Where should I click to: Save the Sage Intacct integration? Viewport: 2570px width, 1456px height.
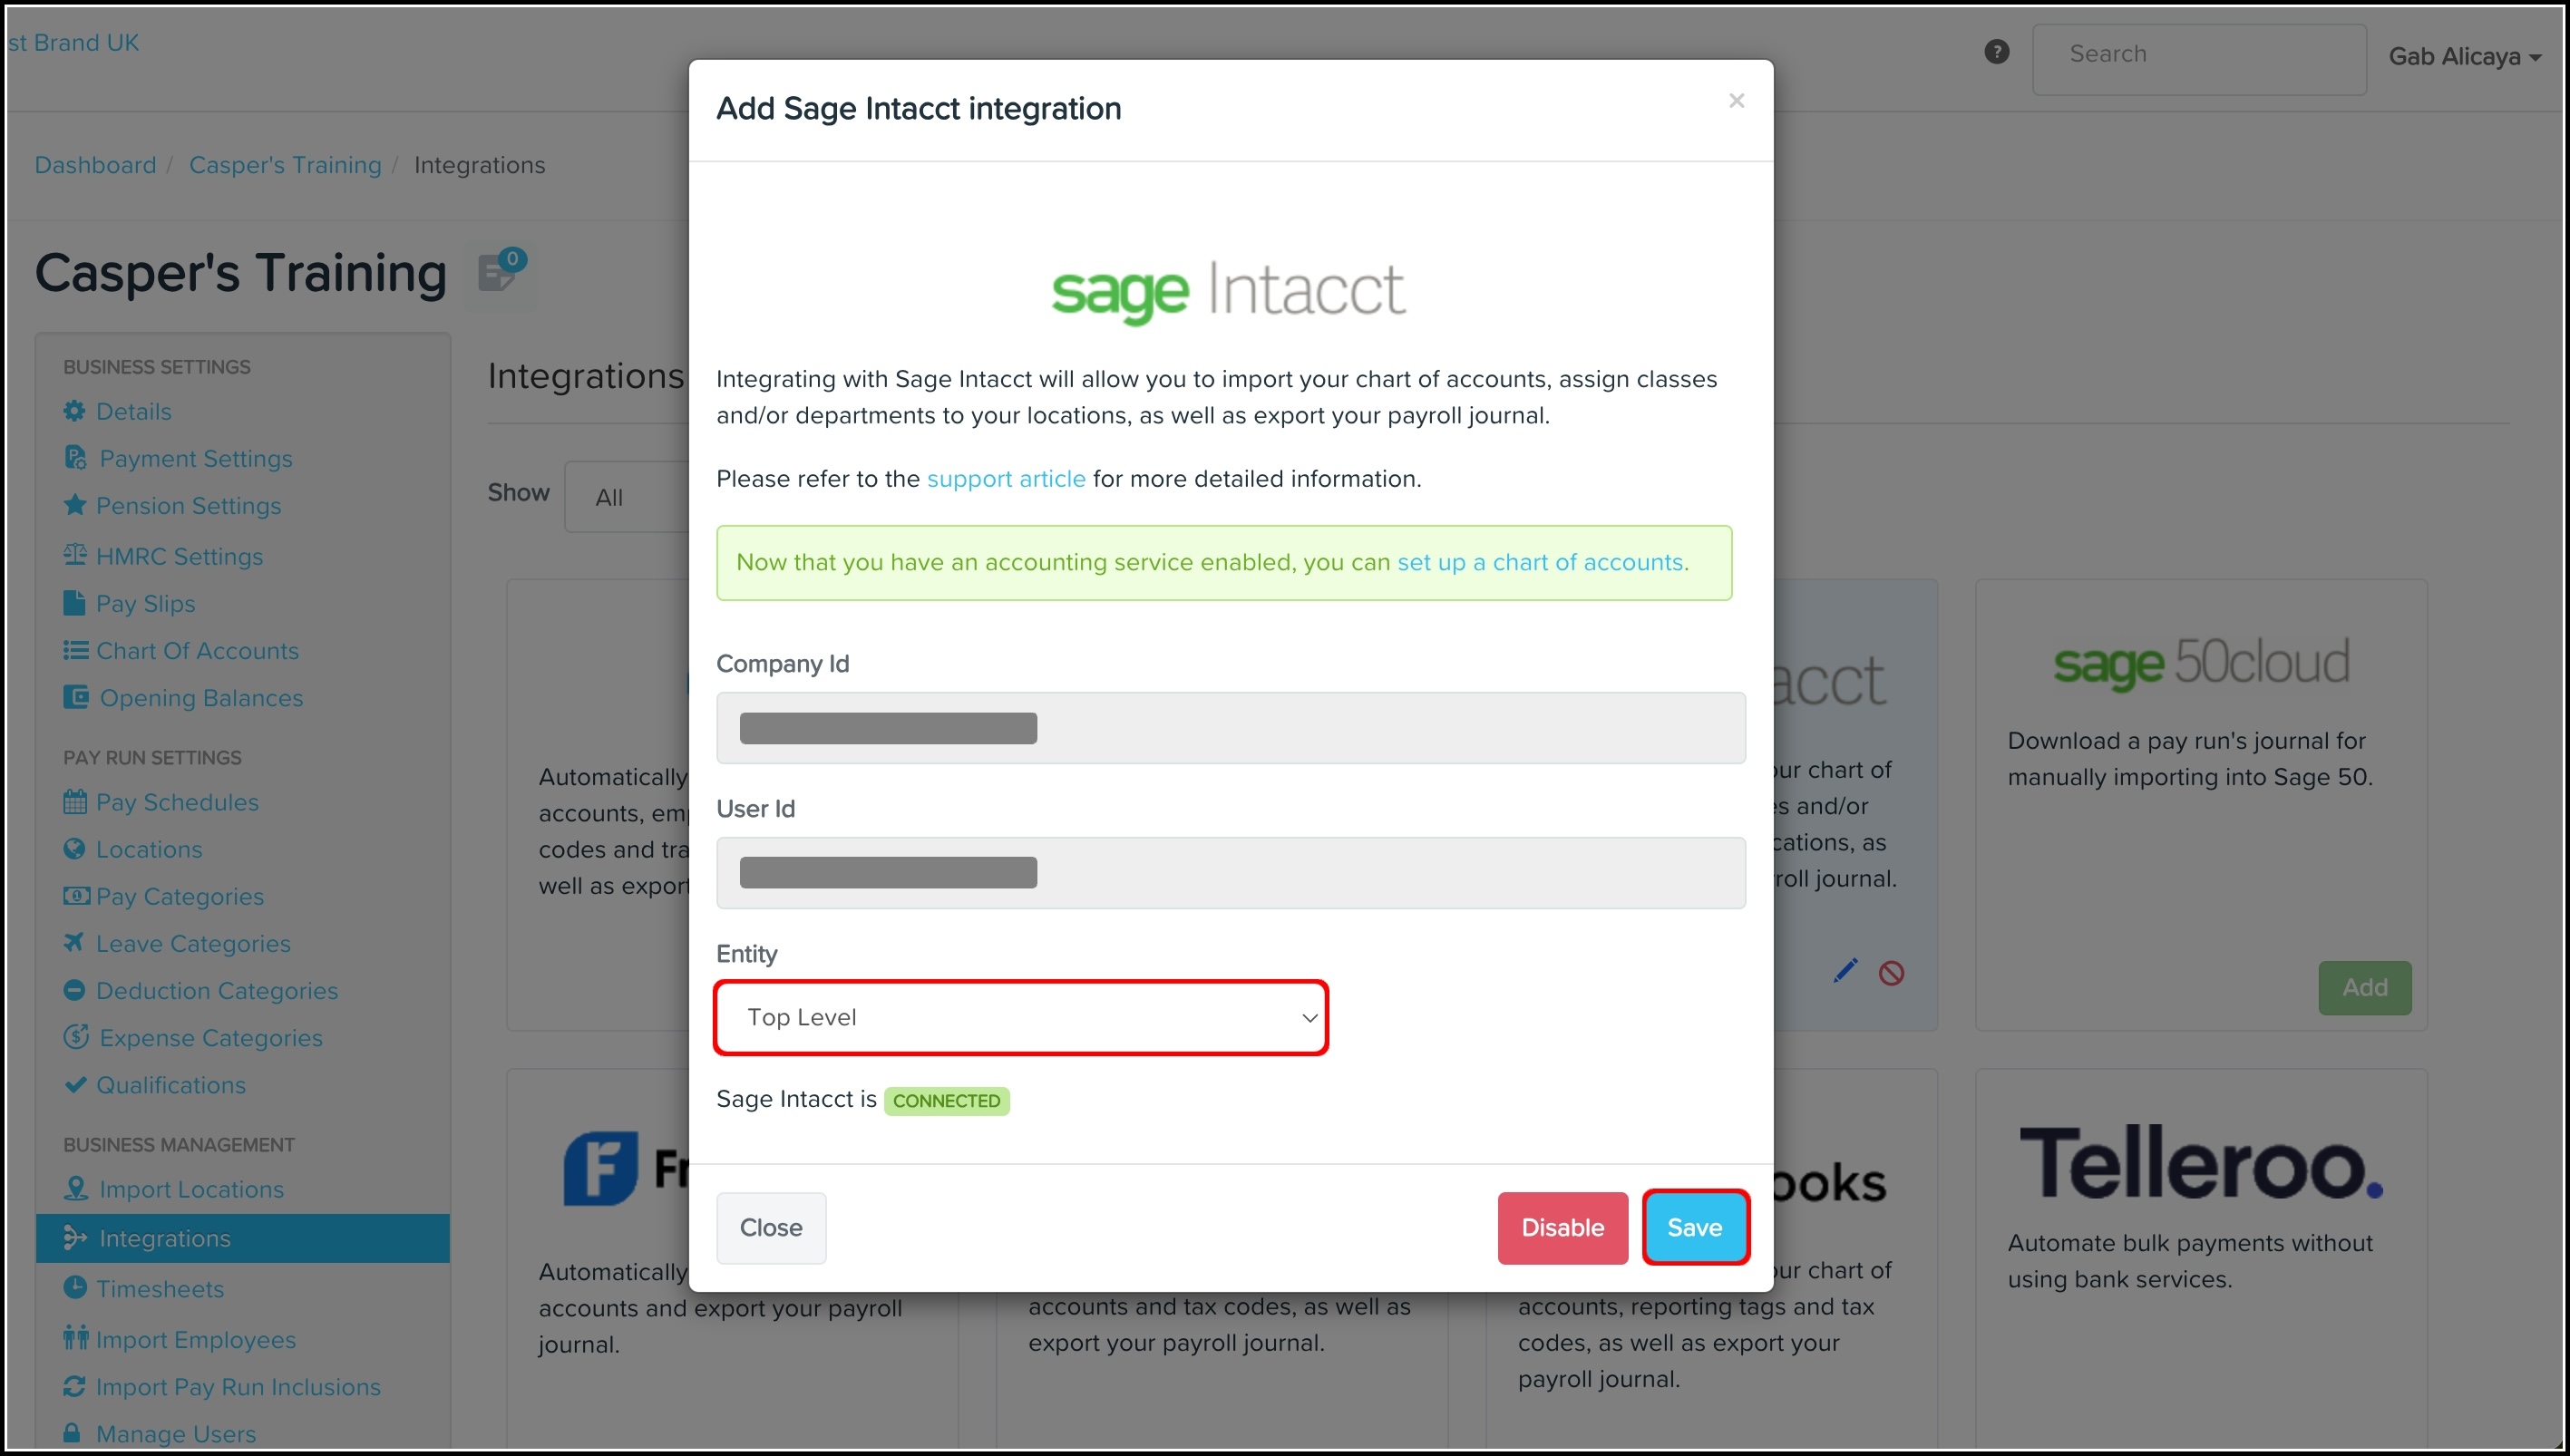[x=1694, y=1227]
